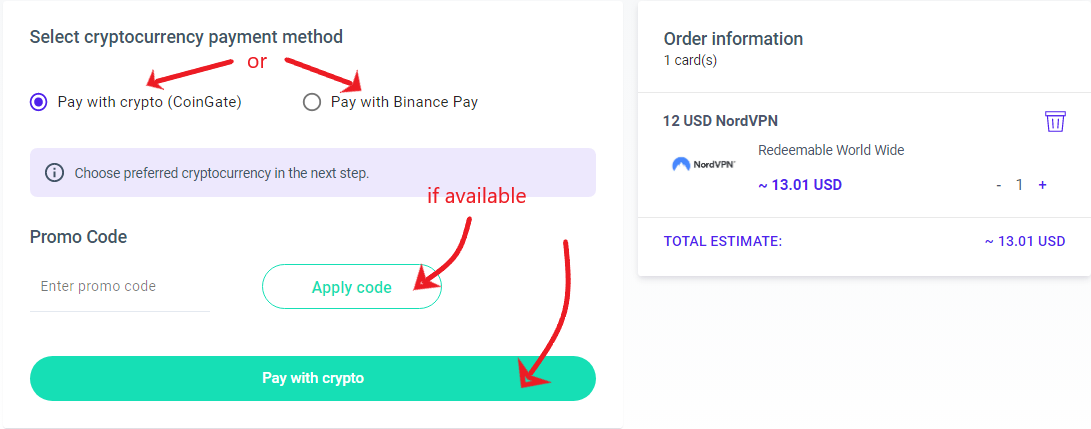Image resolution: width=1091 pixels, height=429 pixels.
Task: Click the Redeemable World Wide text
Action: (x=831, y=150)
